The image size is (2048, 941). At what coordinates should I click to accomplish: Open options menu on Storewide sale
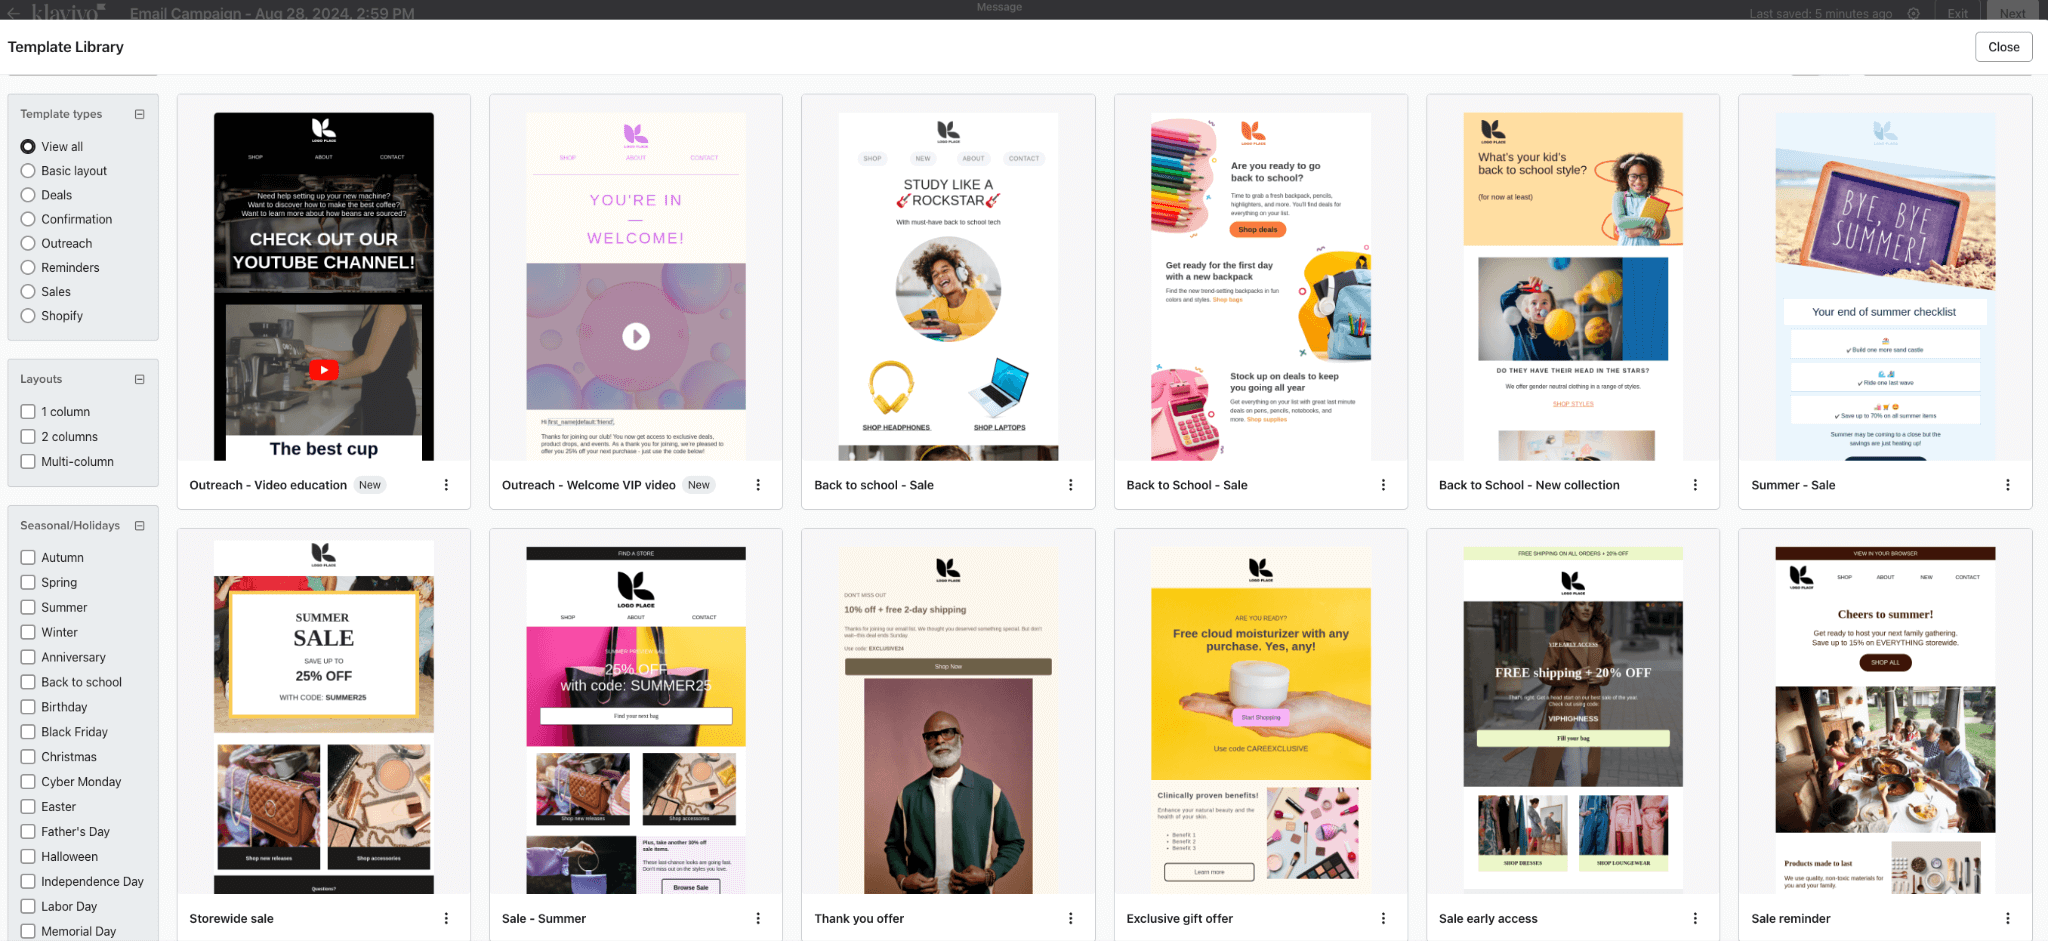[447, 917]
